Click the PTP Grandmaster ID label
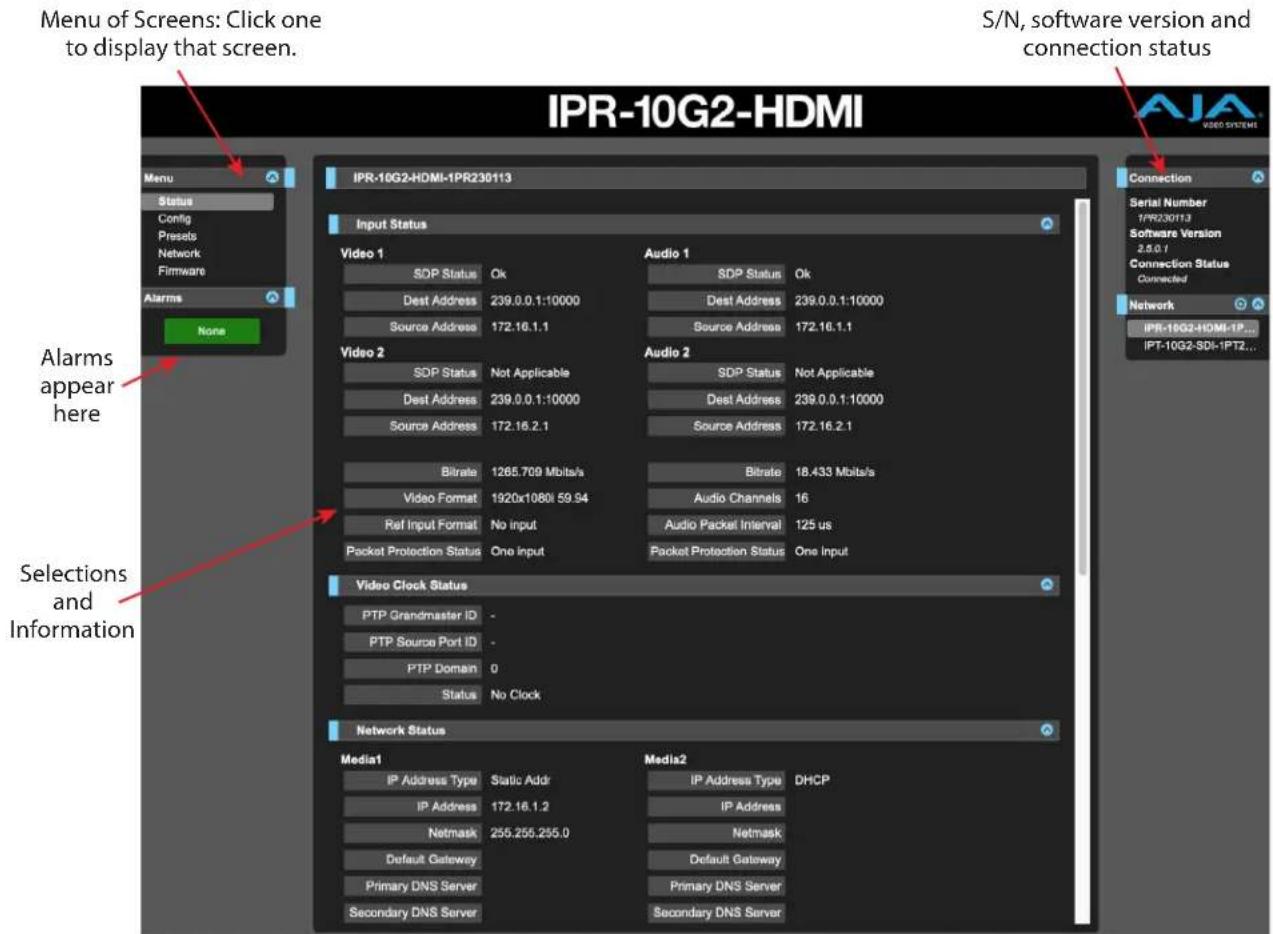Viewport: 1273px width, 934px height. click(x=414, y=615)
